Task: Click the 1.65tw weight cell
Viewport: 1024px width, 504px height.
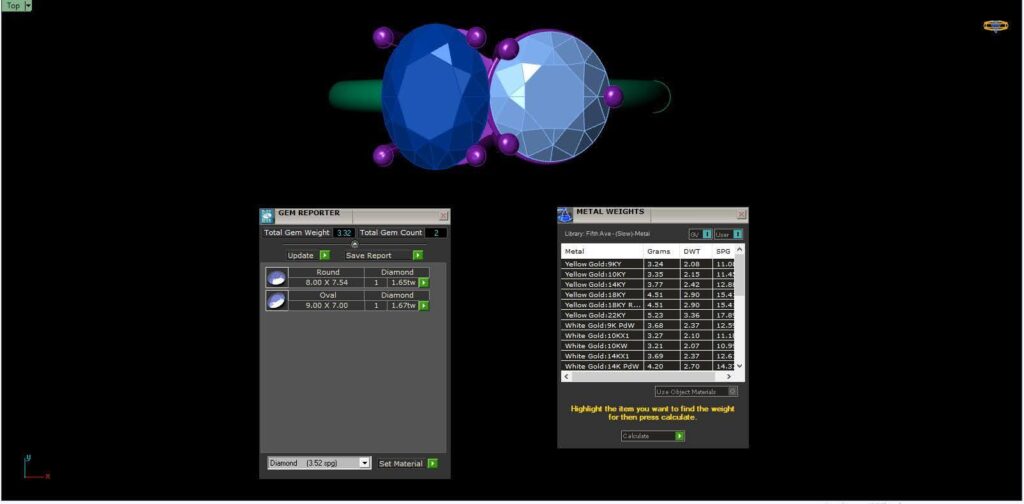Action: [402, 283]
